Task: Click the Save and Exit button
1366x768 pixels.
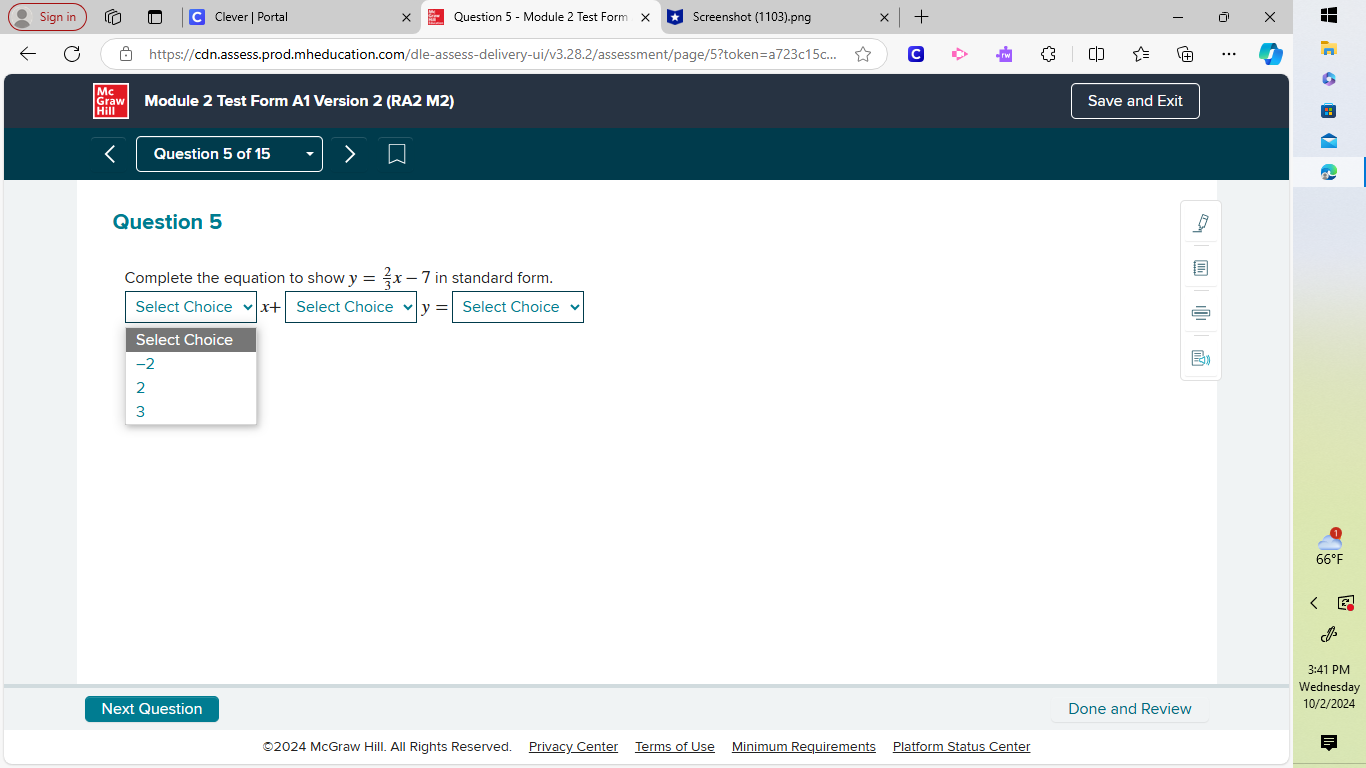Action: [1135, 101]
